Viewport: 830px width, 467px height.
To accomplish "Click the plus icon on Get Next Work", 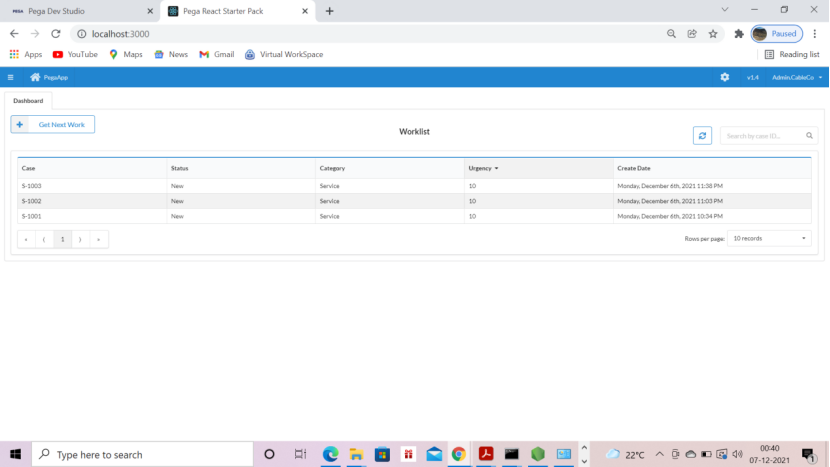I will pos(20,124).
